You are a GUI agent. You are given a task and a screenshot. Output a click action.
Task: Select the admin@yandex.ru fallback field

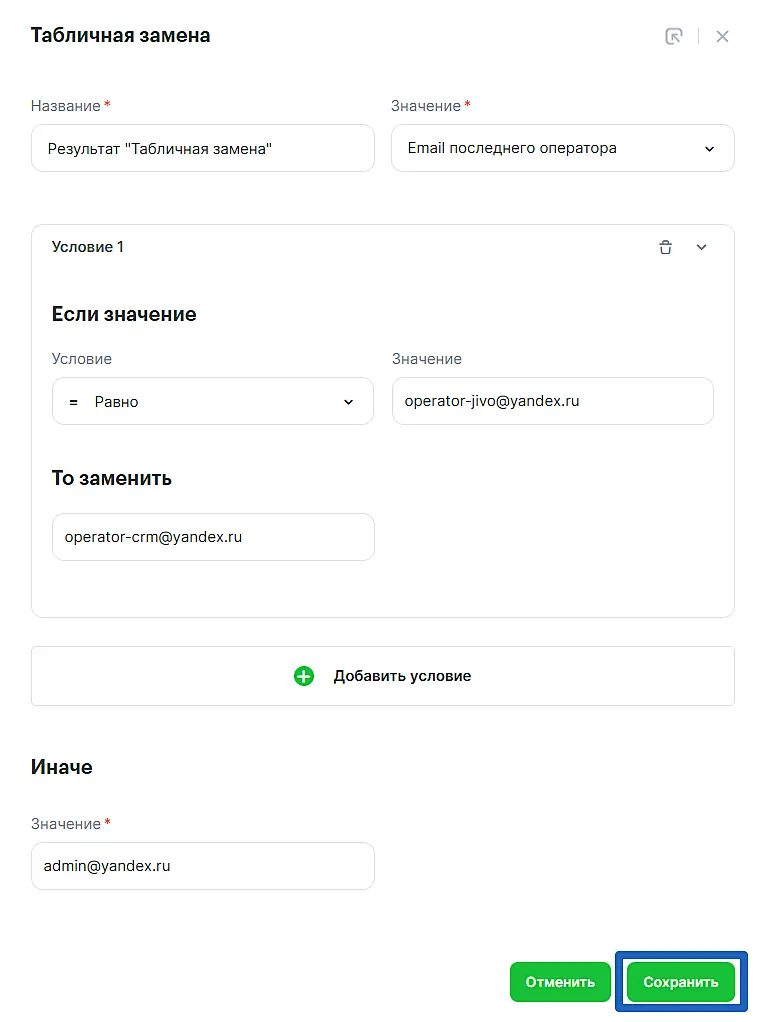pos(202,866)
